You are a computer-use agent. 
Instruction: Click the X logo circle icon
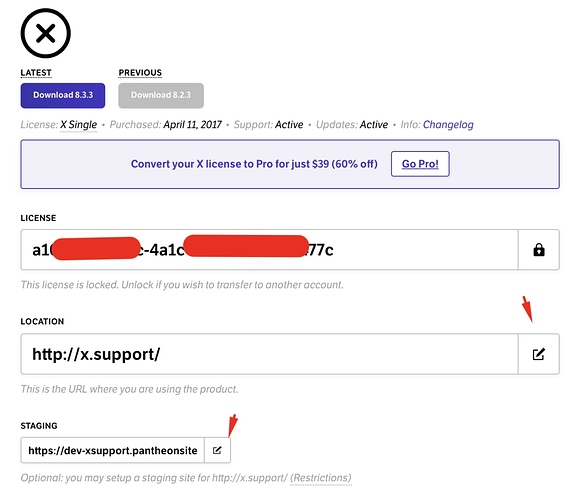46,33
